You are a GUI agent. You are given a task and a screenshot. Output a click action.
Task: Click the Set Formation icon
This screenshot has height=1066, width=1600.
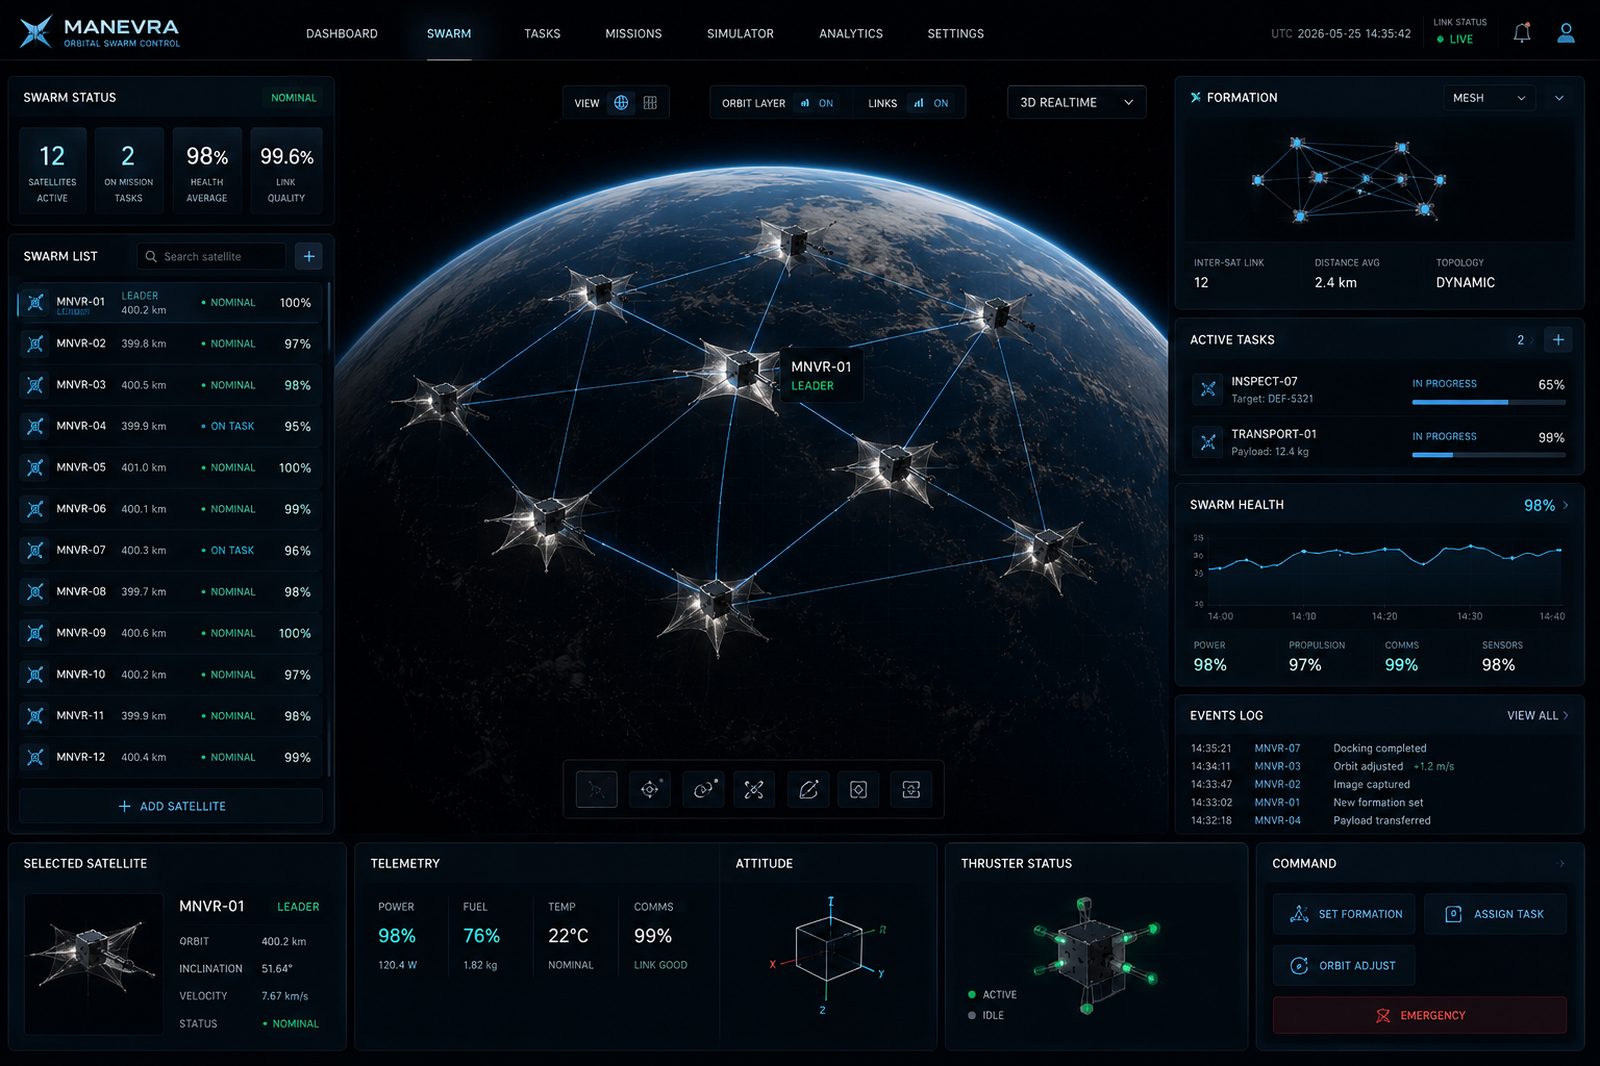pos(1299,914)
